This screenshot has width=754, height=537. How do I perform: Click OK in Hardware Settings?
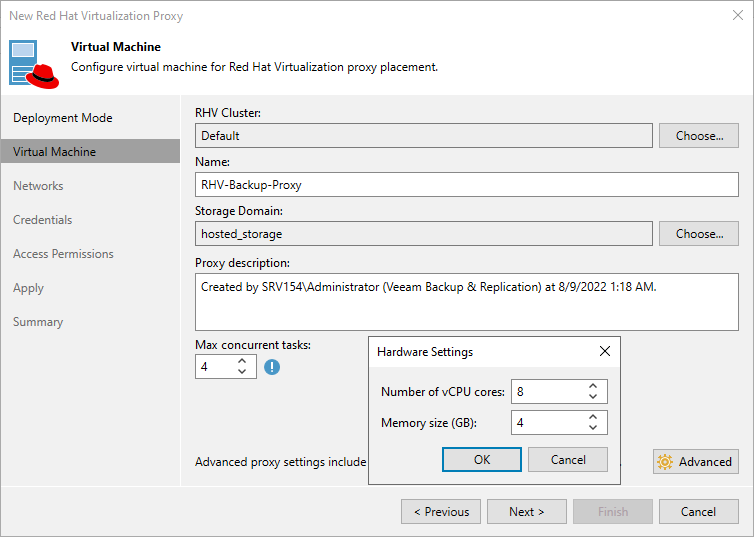pyautogui.click(x=482, y=460)
